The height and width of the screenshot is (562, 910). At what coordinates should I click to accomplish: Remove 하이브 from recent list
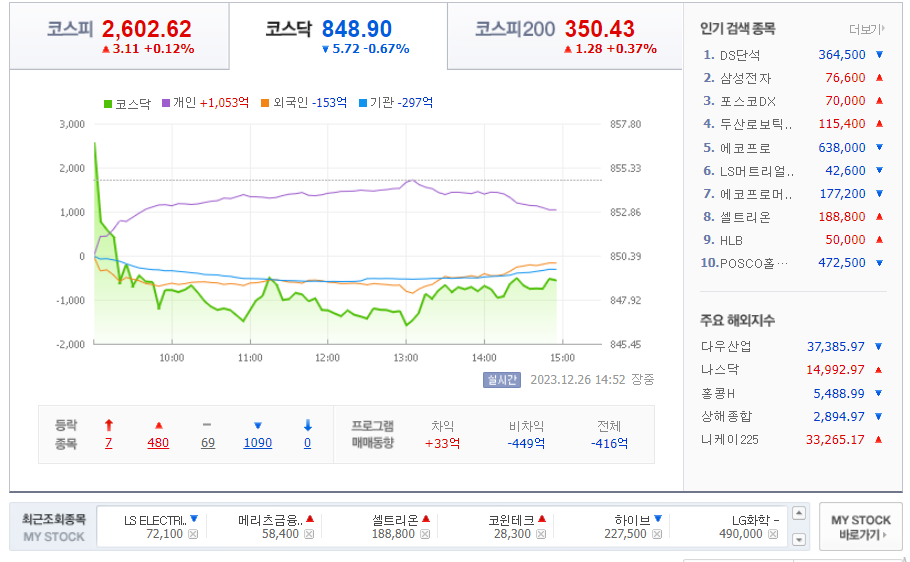click(x=657, y=534)
